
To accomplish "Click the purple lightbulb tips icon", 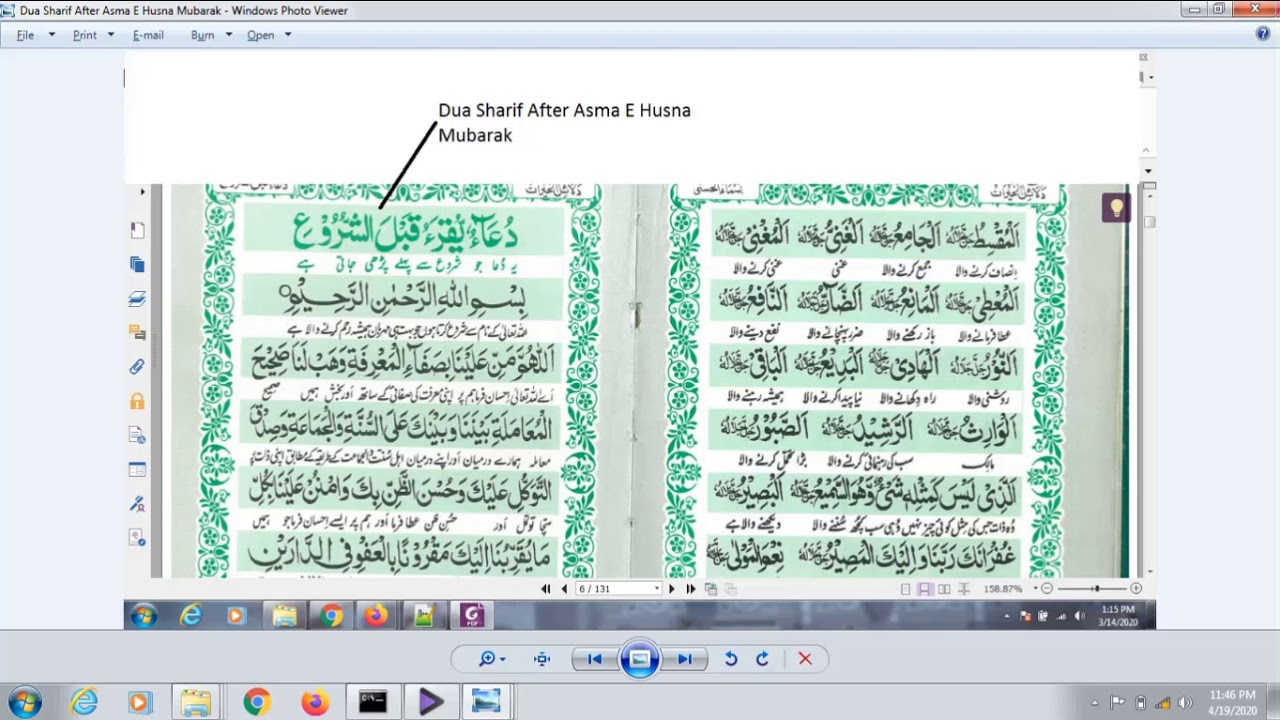I will pos(1115,208).
